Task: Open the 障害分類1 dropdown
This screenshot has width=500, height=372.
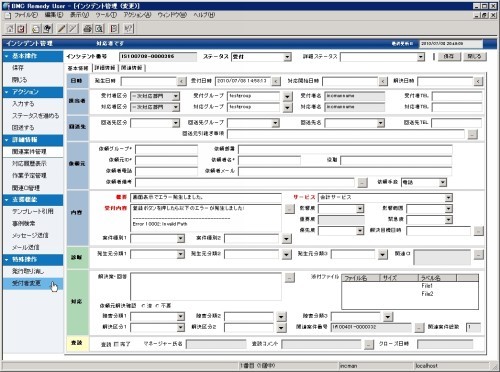Action: (180, 316)
